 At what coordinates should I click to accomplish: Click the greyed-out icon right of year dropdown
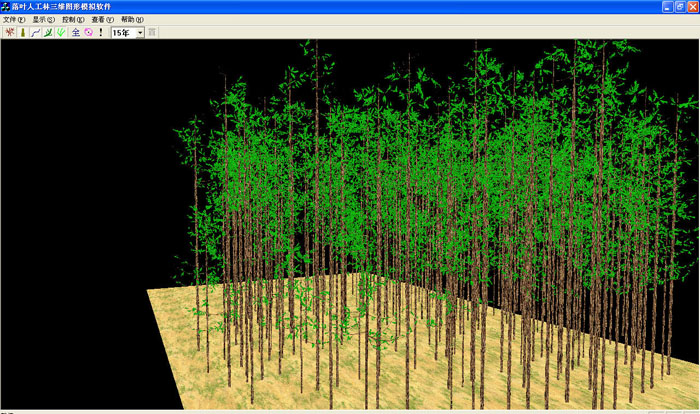click(152, 32)
